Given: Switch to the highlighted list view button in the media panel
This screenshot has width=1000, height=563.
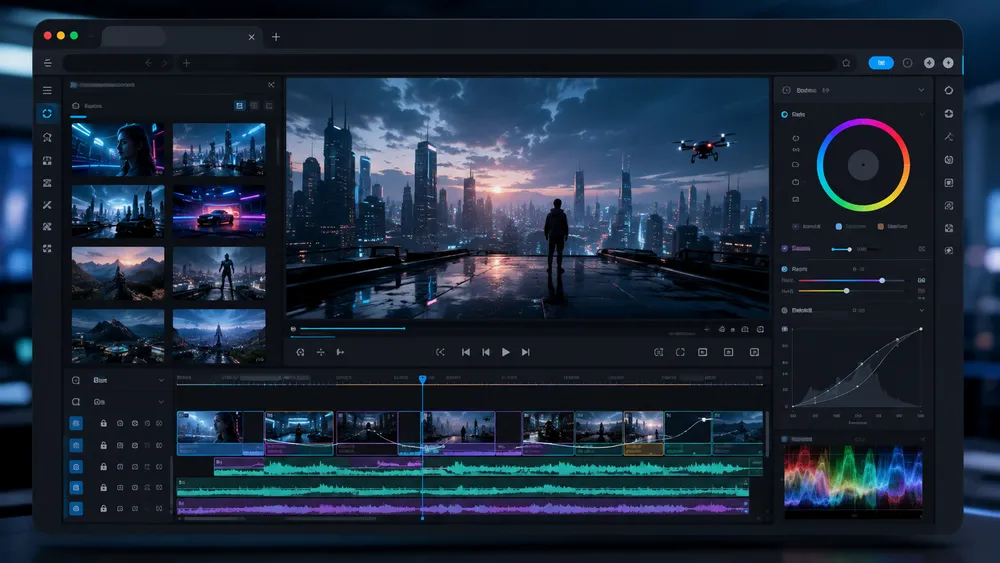Looking at the screenshot, I should 239,106.
